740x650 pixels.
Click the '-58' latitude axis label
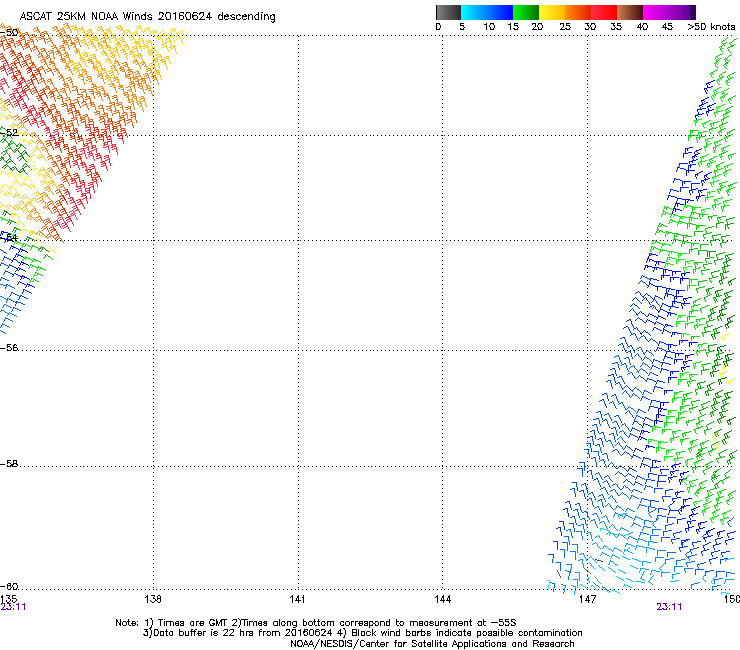point(9,464)
